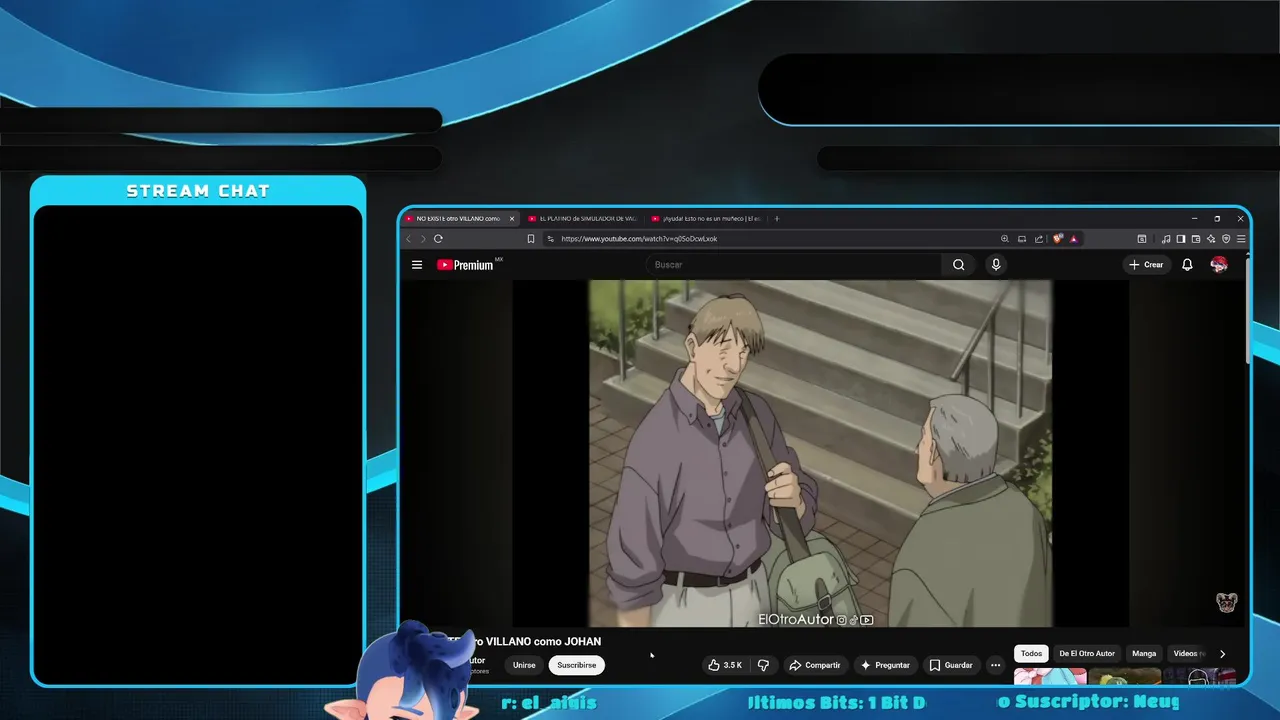Open the browser main menu icon
The image size is (1280, 720).
click(1241, 239)
